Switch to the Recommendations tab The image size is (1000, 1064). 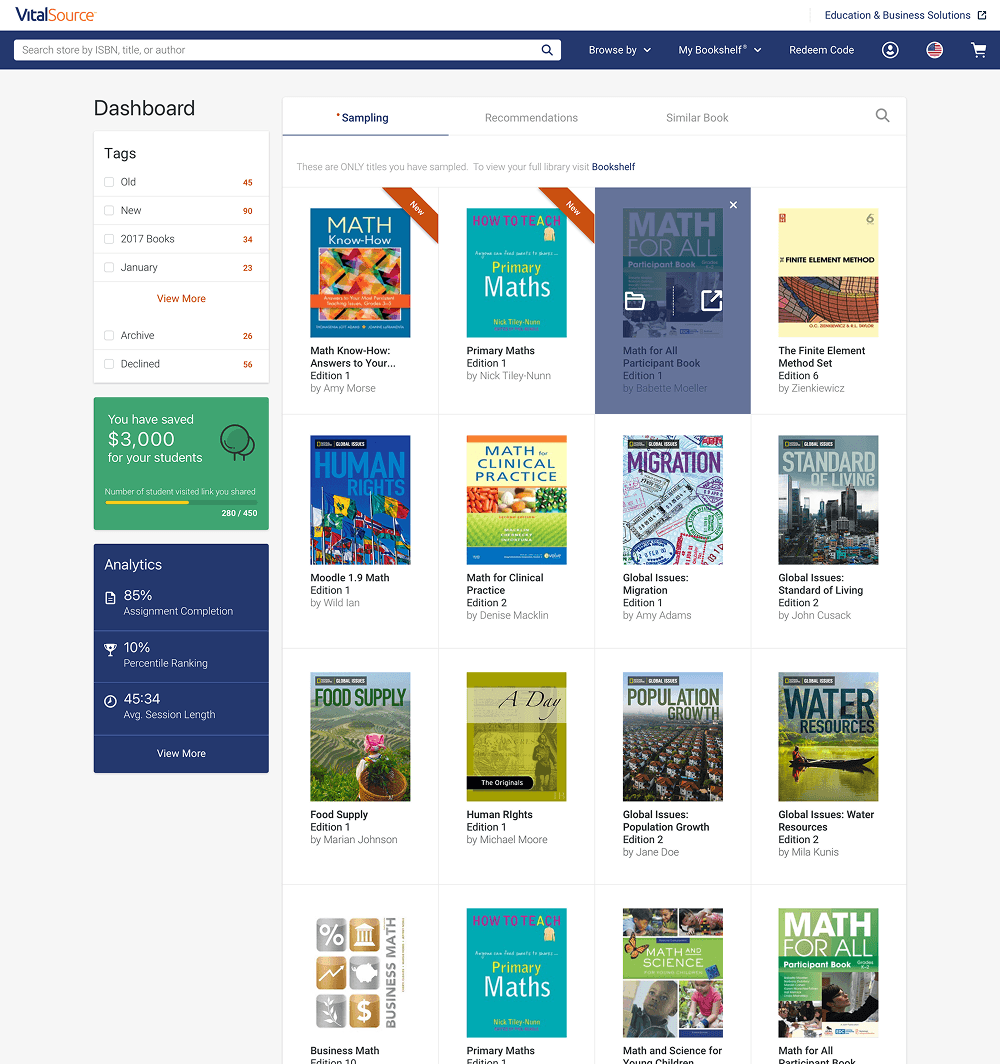[531, 118]
